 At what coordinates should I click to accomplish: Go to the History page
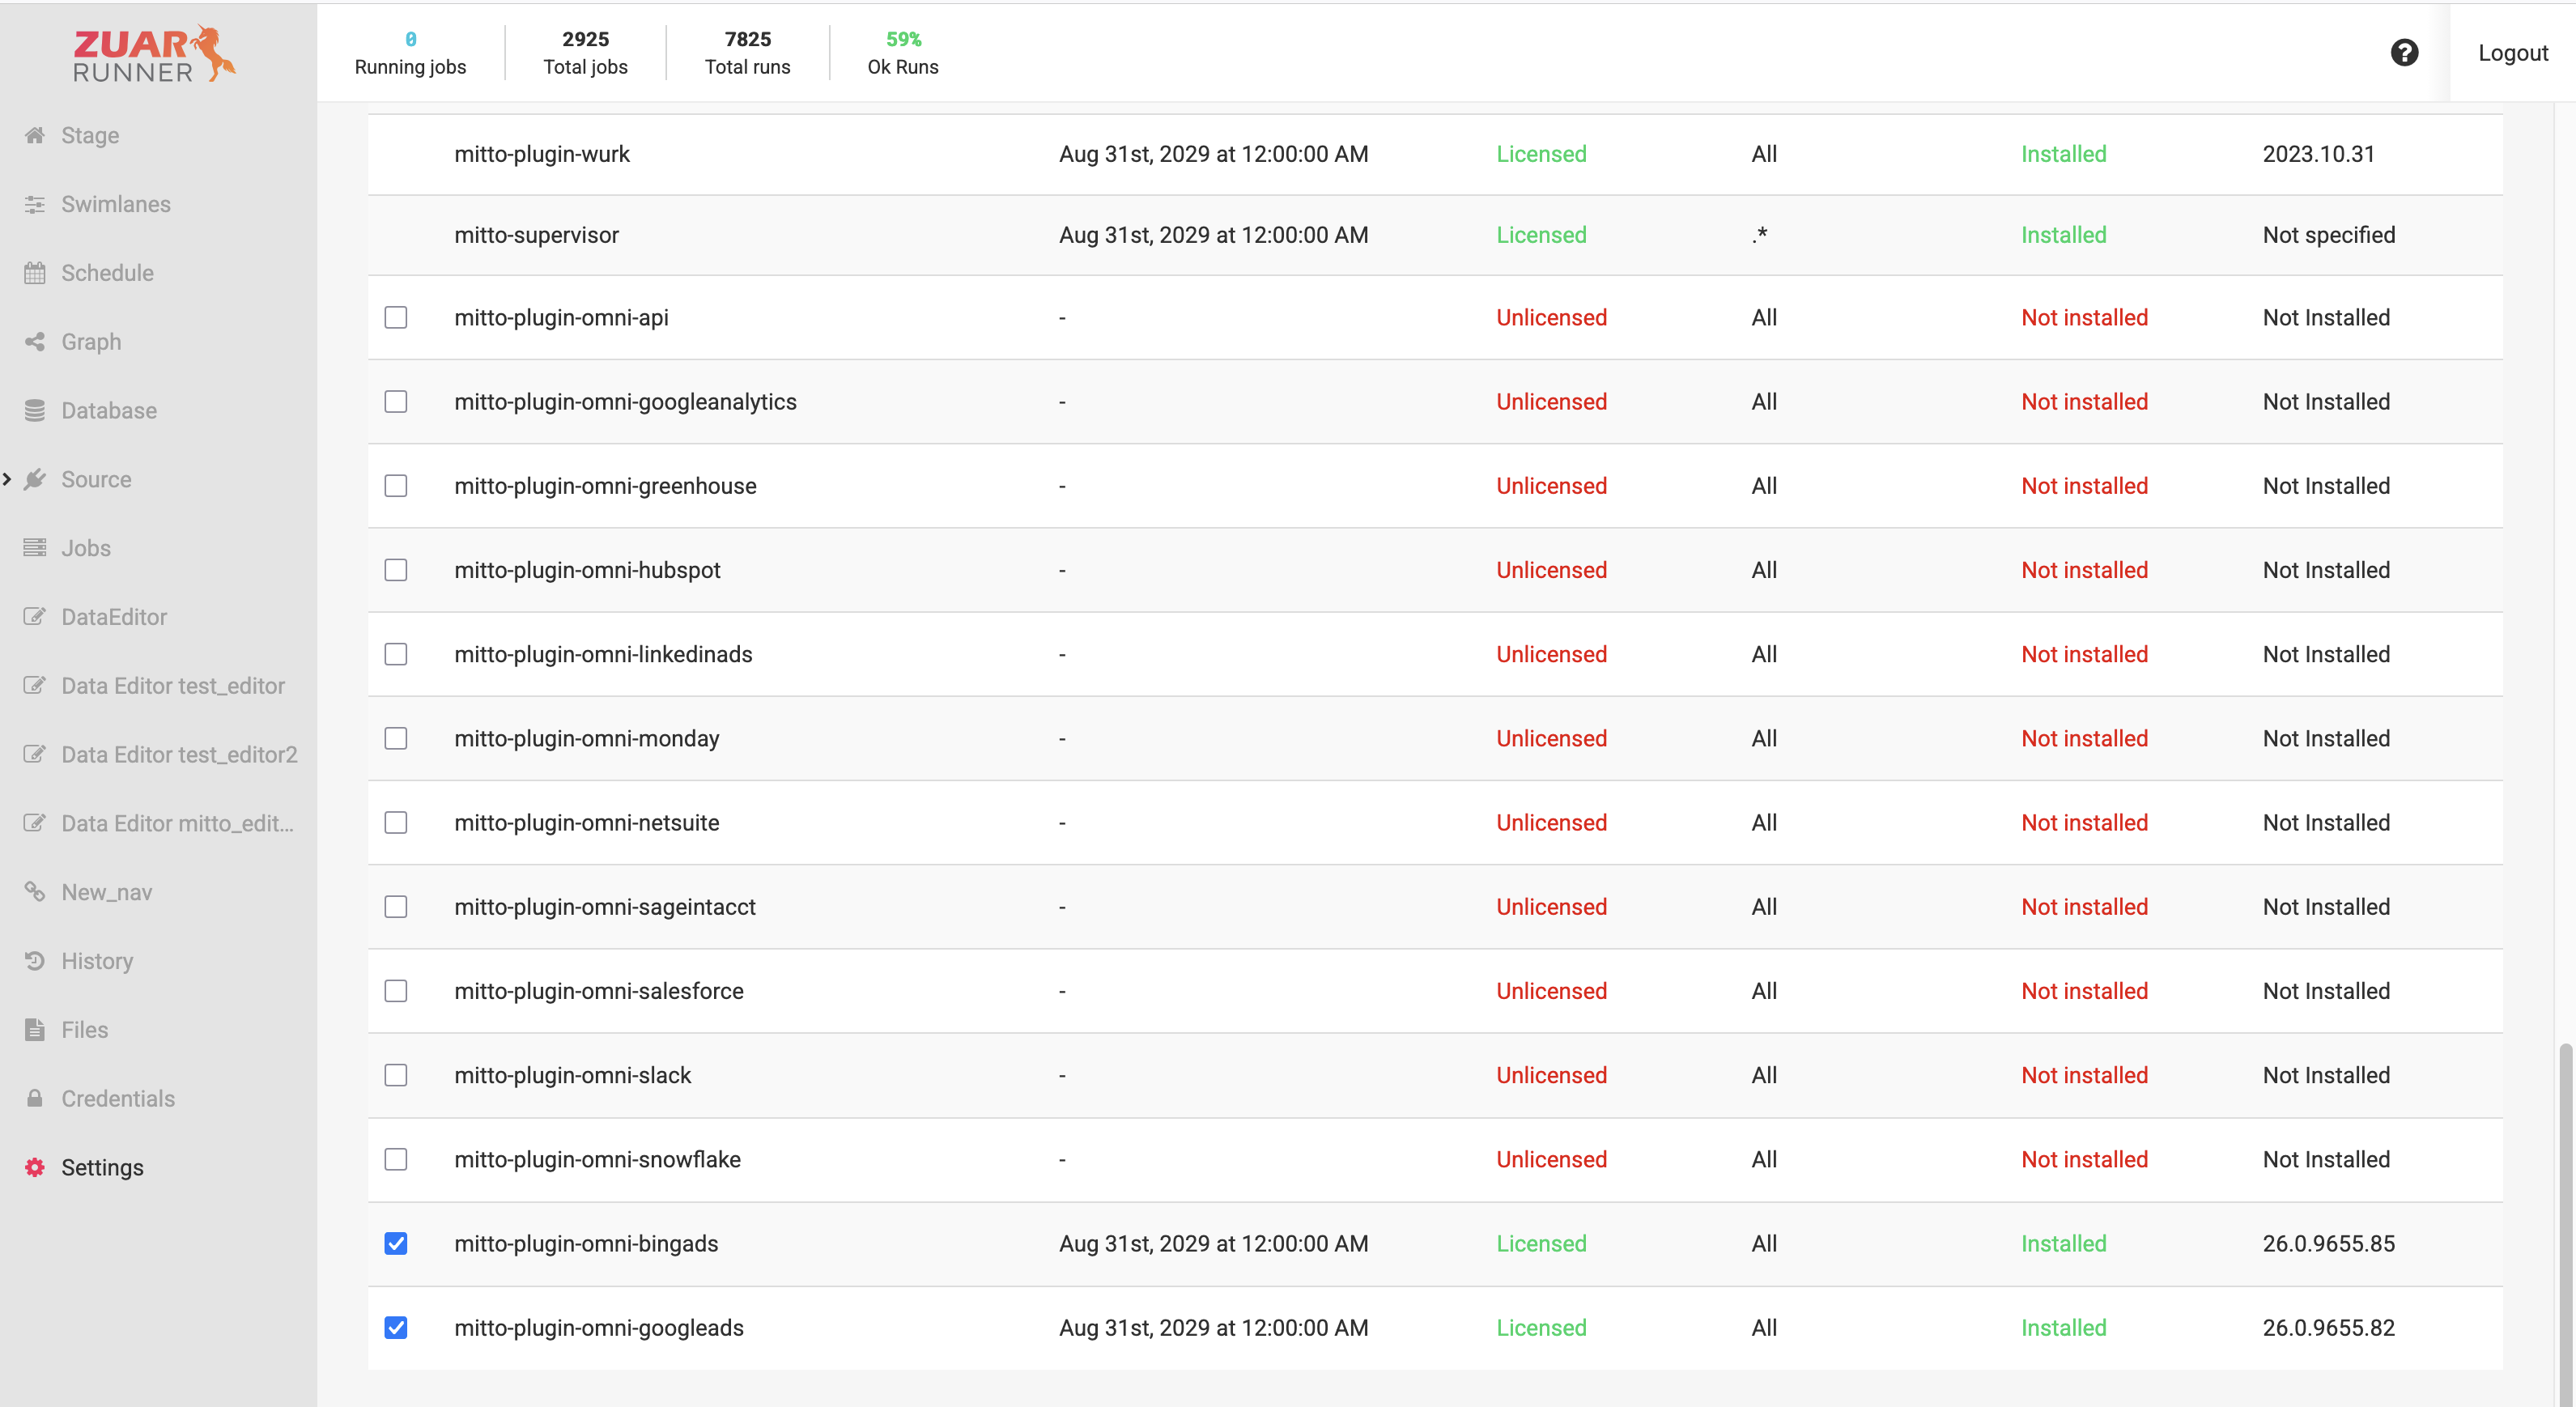tap(97, 961)
